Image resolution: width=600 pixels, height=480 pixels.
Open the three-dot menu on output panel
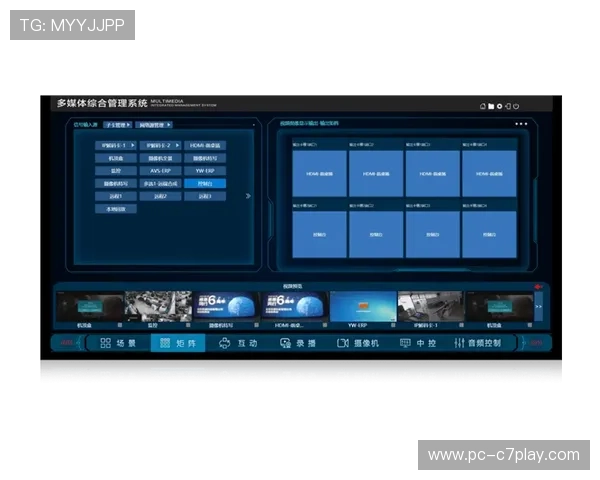520,124
